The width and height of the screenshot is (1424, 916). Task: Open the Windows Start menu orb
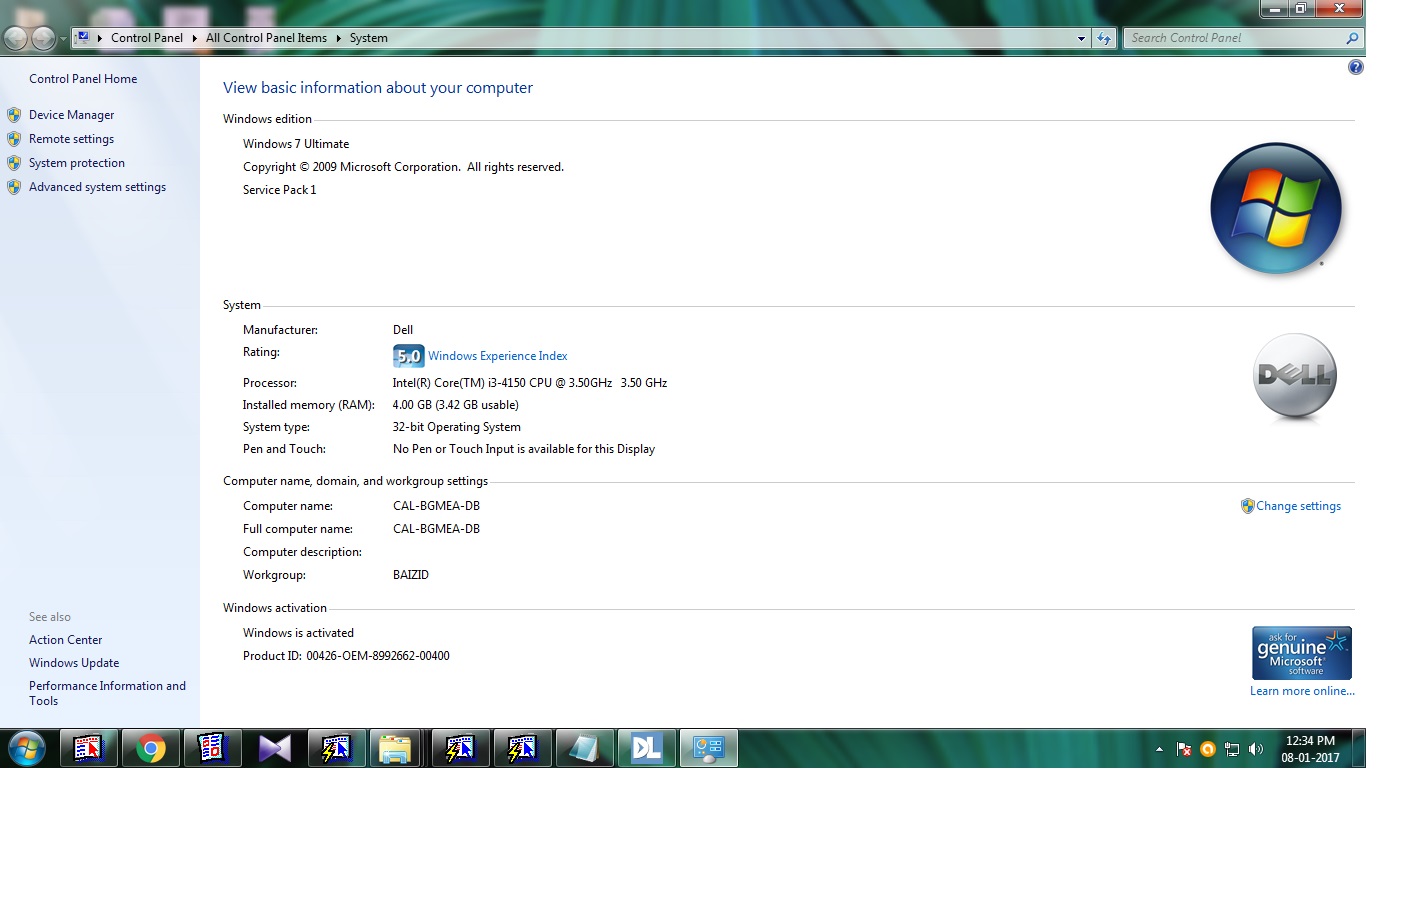[x=27, y=748]
